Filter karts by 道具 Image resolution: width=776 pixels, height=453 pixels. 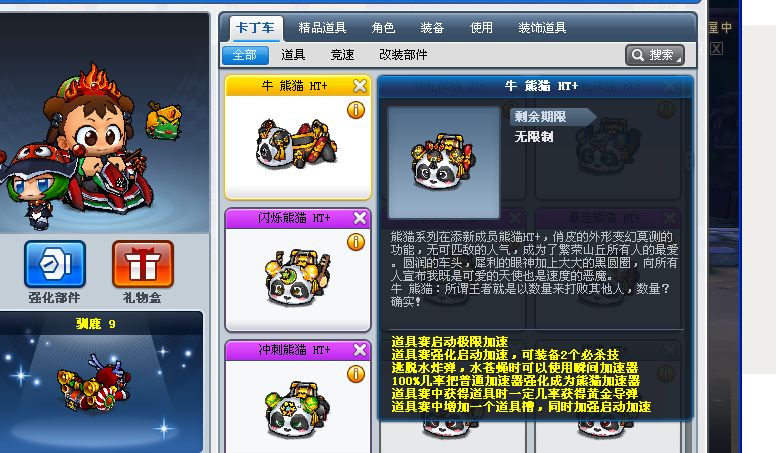293,55
